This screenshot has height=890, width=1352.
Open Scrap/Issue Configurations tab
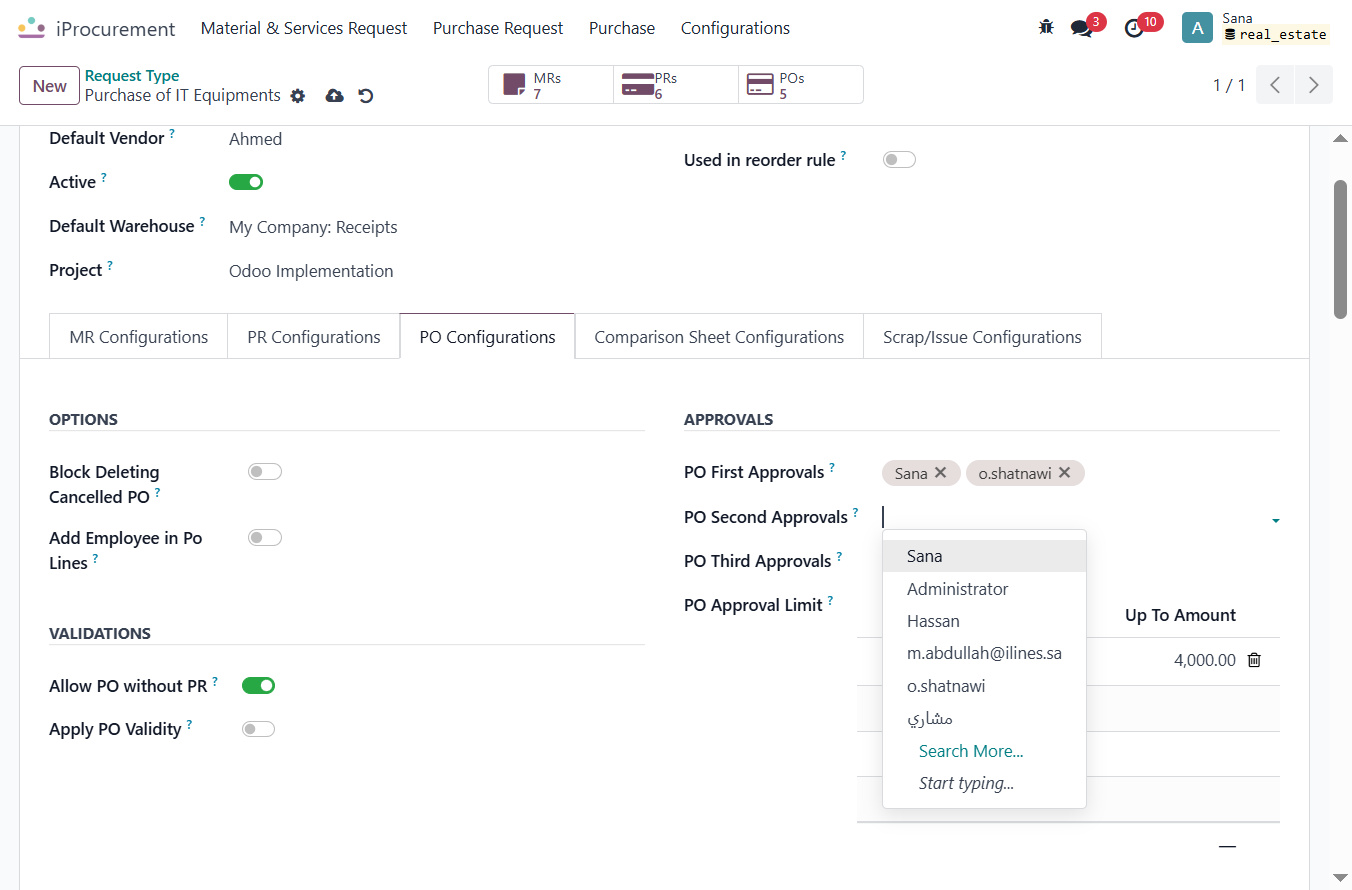point(982,337)
